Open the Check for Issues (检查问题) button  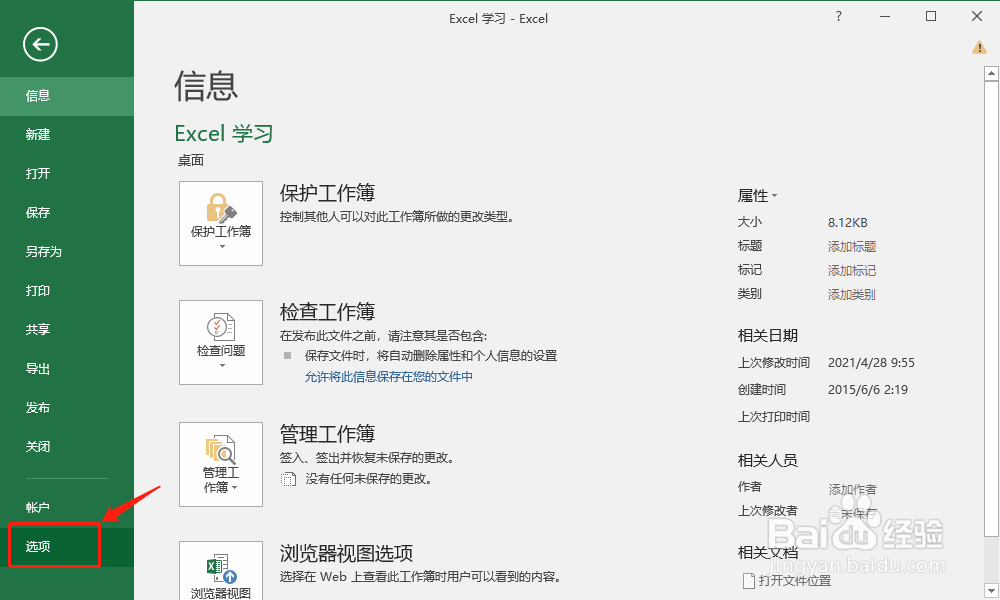221,342
